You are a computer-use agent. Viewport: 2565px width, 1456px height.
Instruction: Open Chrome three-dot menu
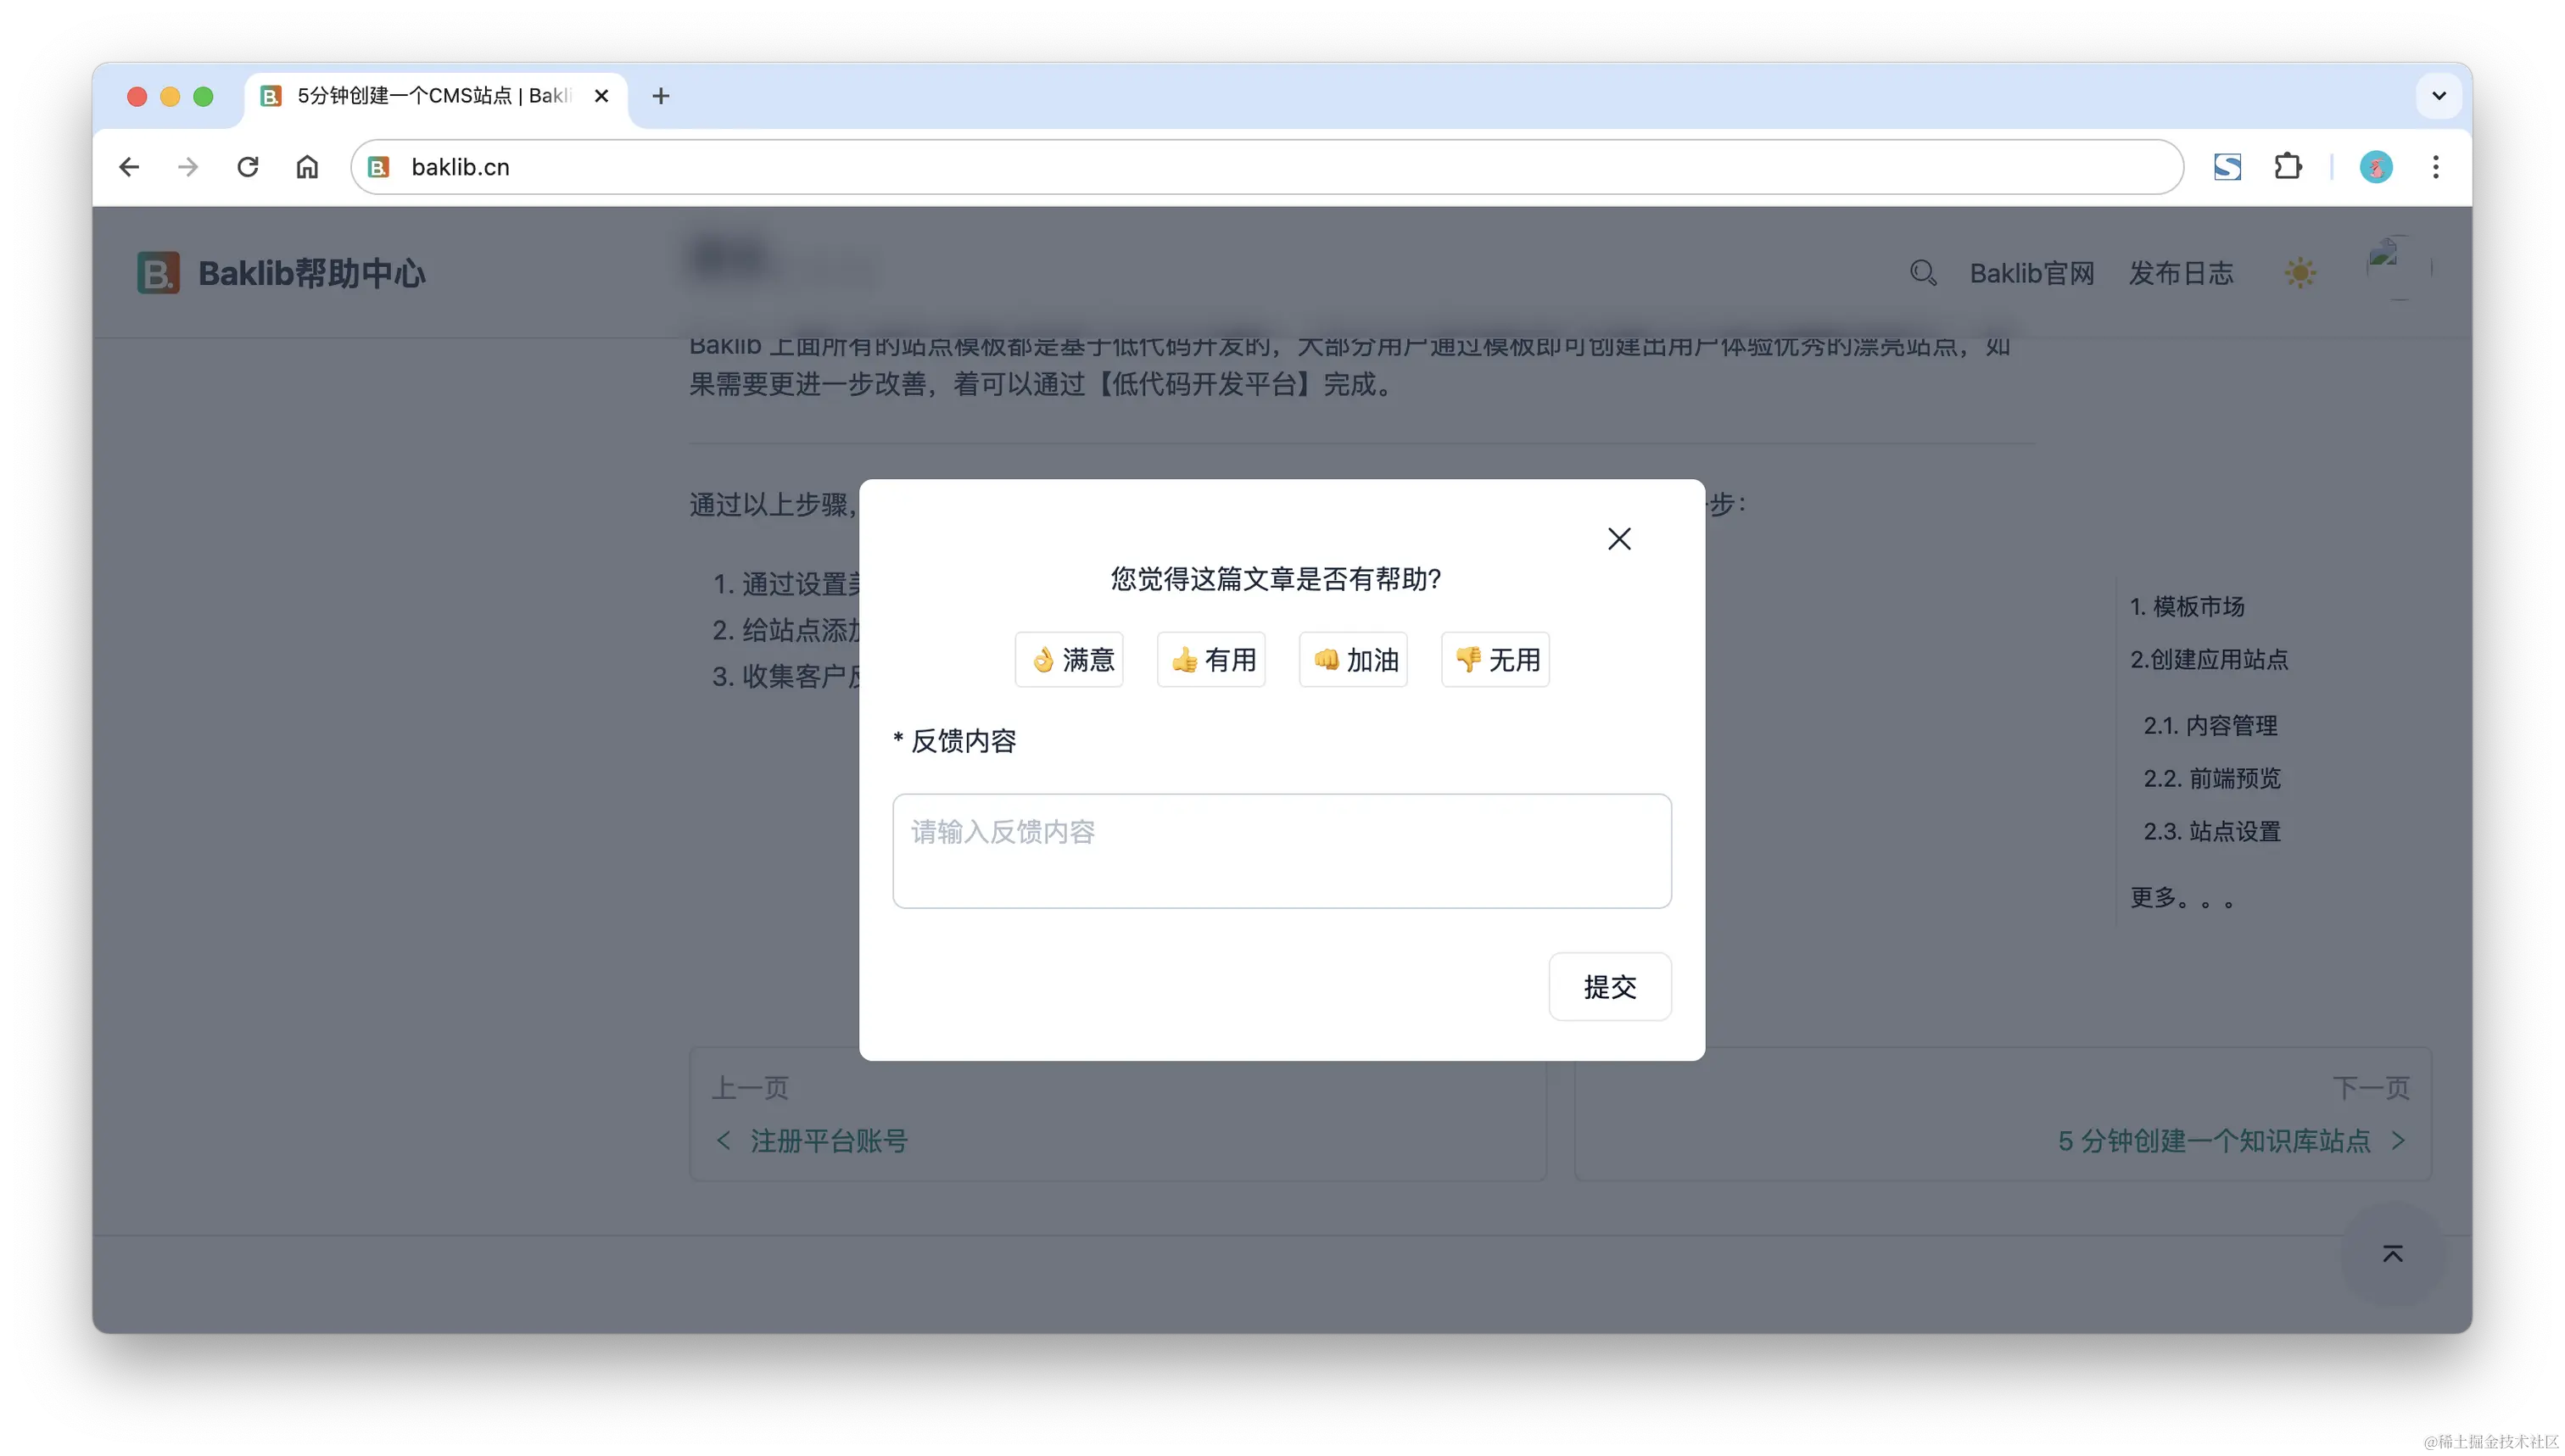(2435, 167)
